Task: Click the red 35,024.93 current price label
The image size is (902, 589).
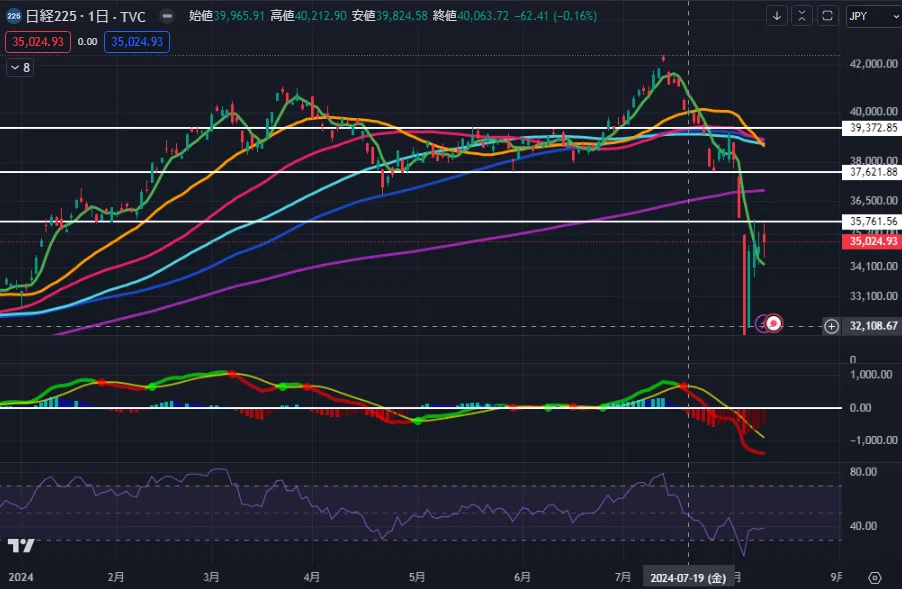Action: (873, 241)
